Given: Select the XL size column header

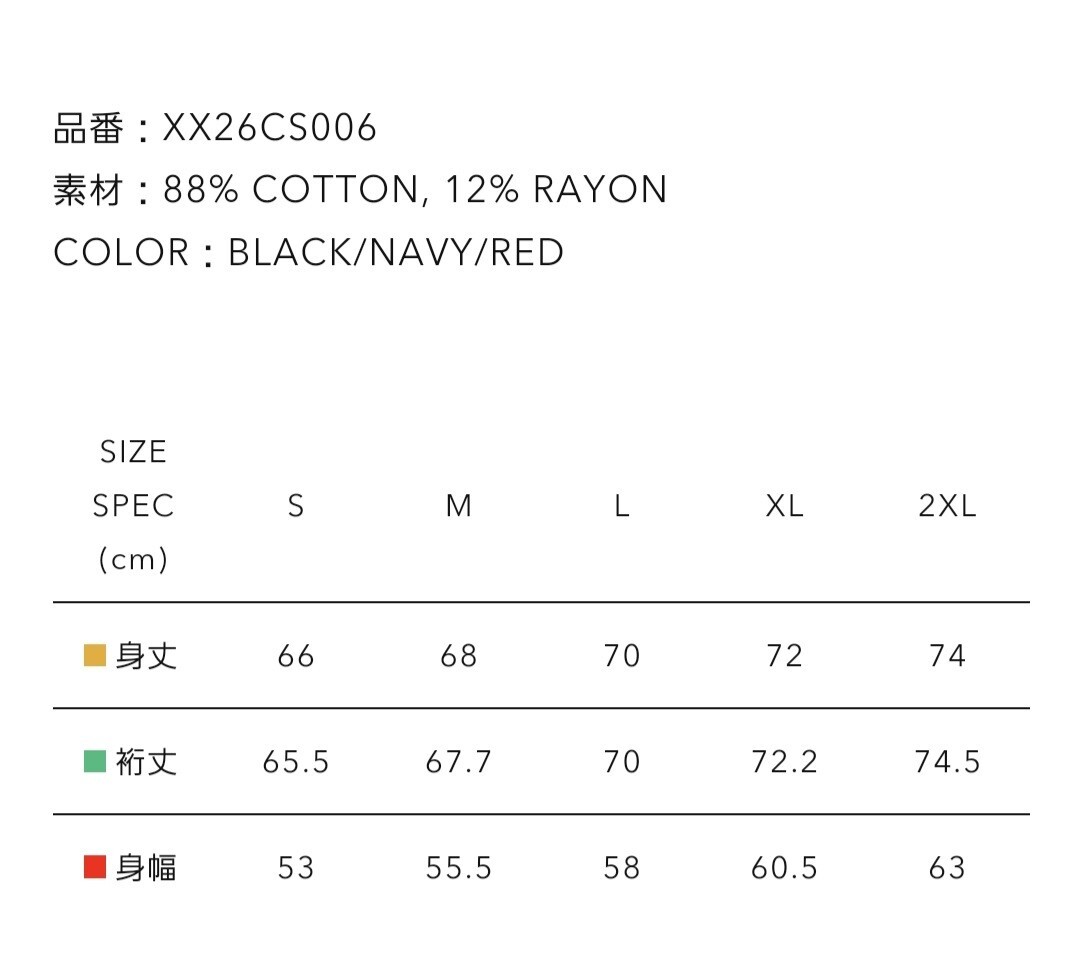Looking at the screenshot, I should click(785, 507).
